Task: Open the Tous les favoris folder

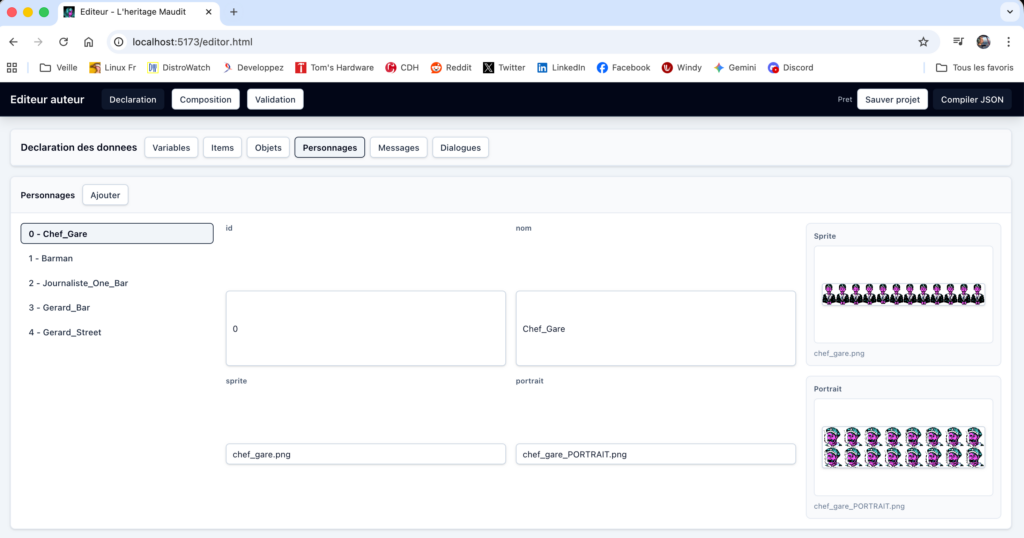Action: [x=974, y=67]
